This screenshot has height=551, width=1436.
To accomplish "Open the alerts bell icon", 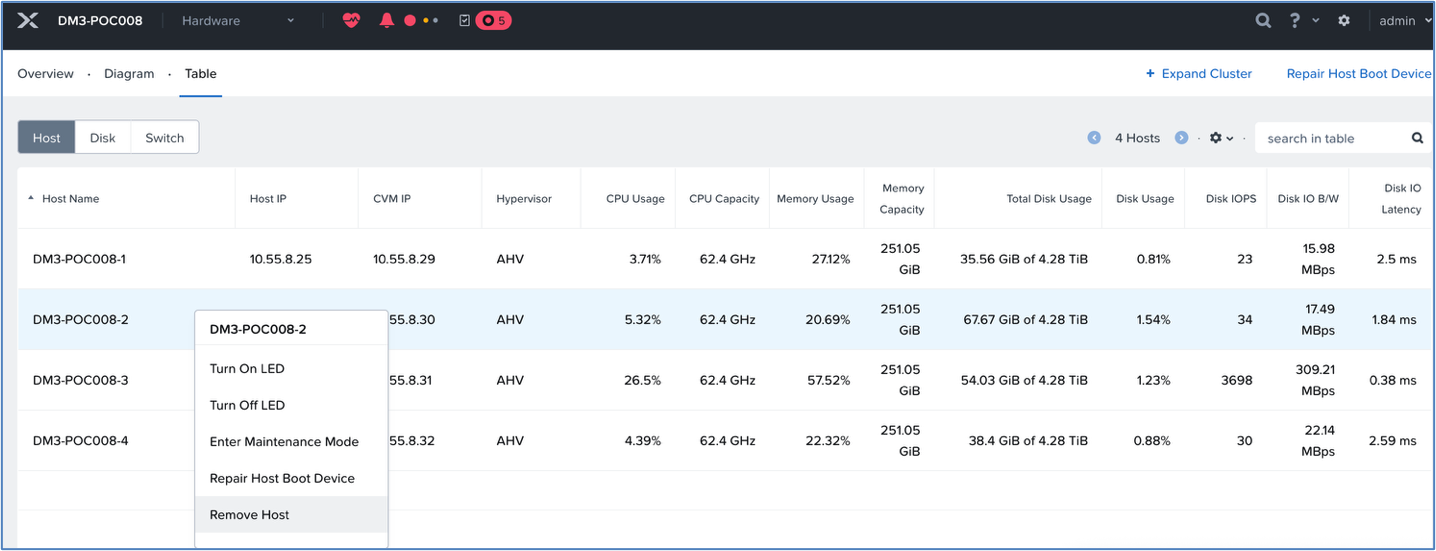I will click(387, 20).
